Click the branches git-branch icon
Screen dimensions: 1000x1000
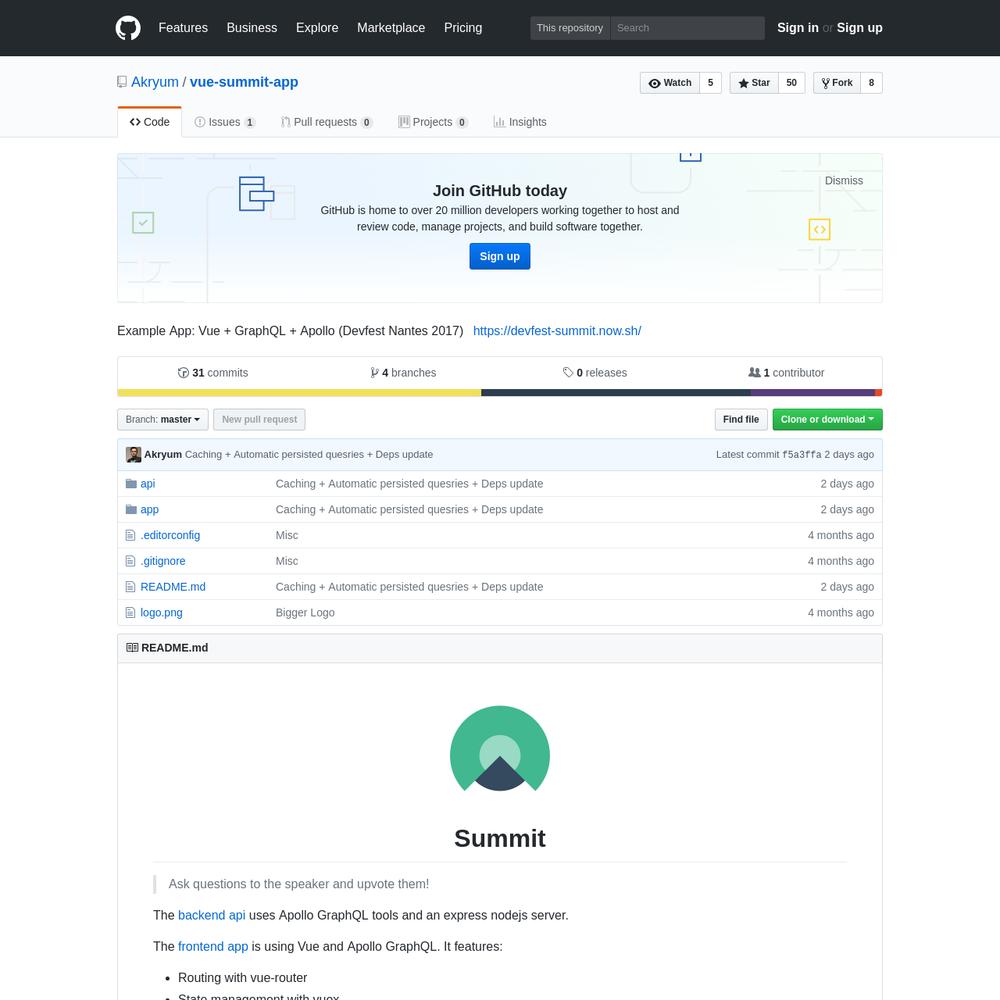[374, 372]
